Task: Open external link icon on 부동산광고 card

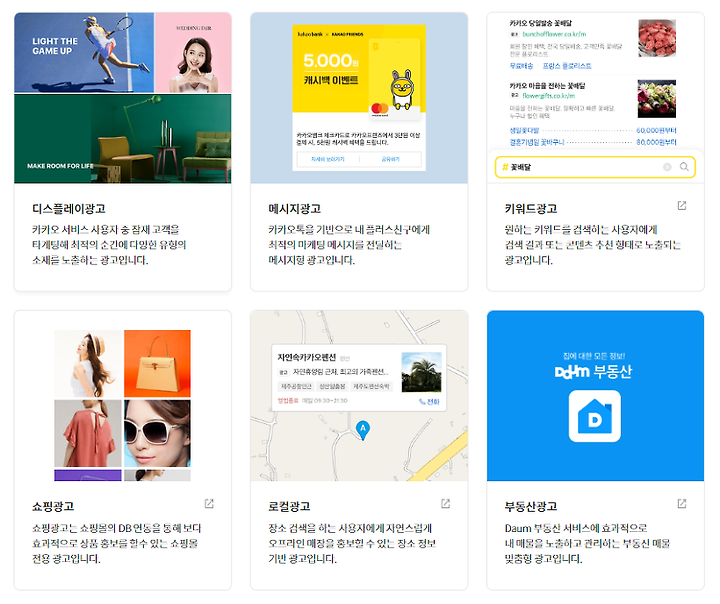Action: [x=682, y=503]
